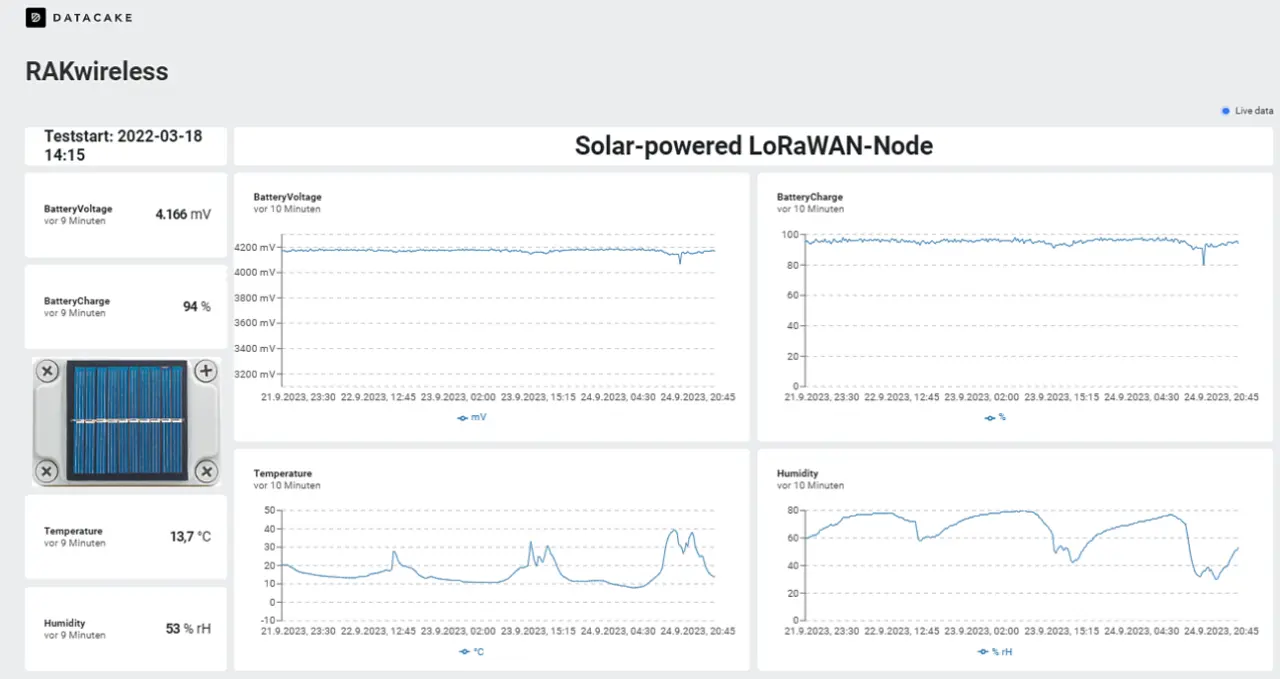This screenshot has height=679, width=1280.
Task: Click the Solar-powered LoRaWAN-Node title banner
Action: pos(754,146)
